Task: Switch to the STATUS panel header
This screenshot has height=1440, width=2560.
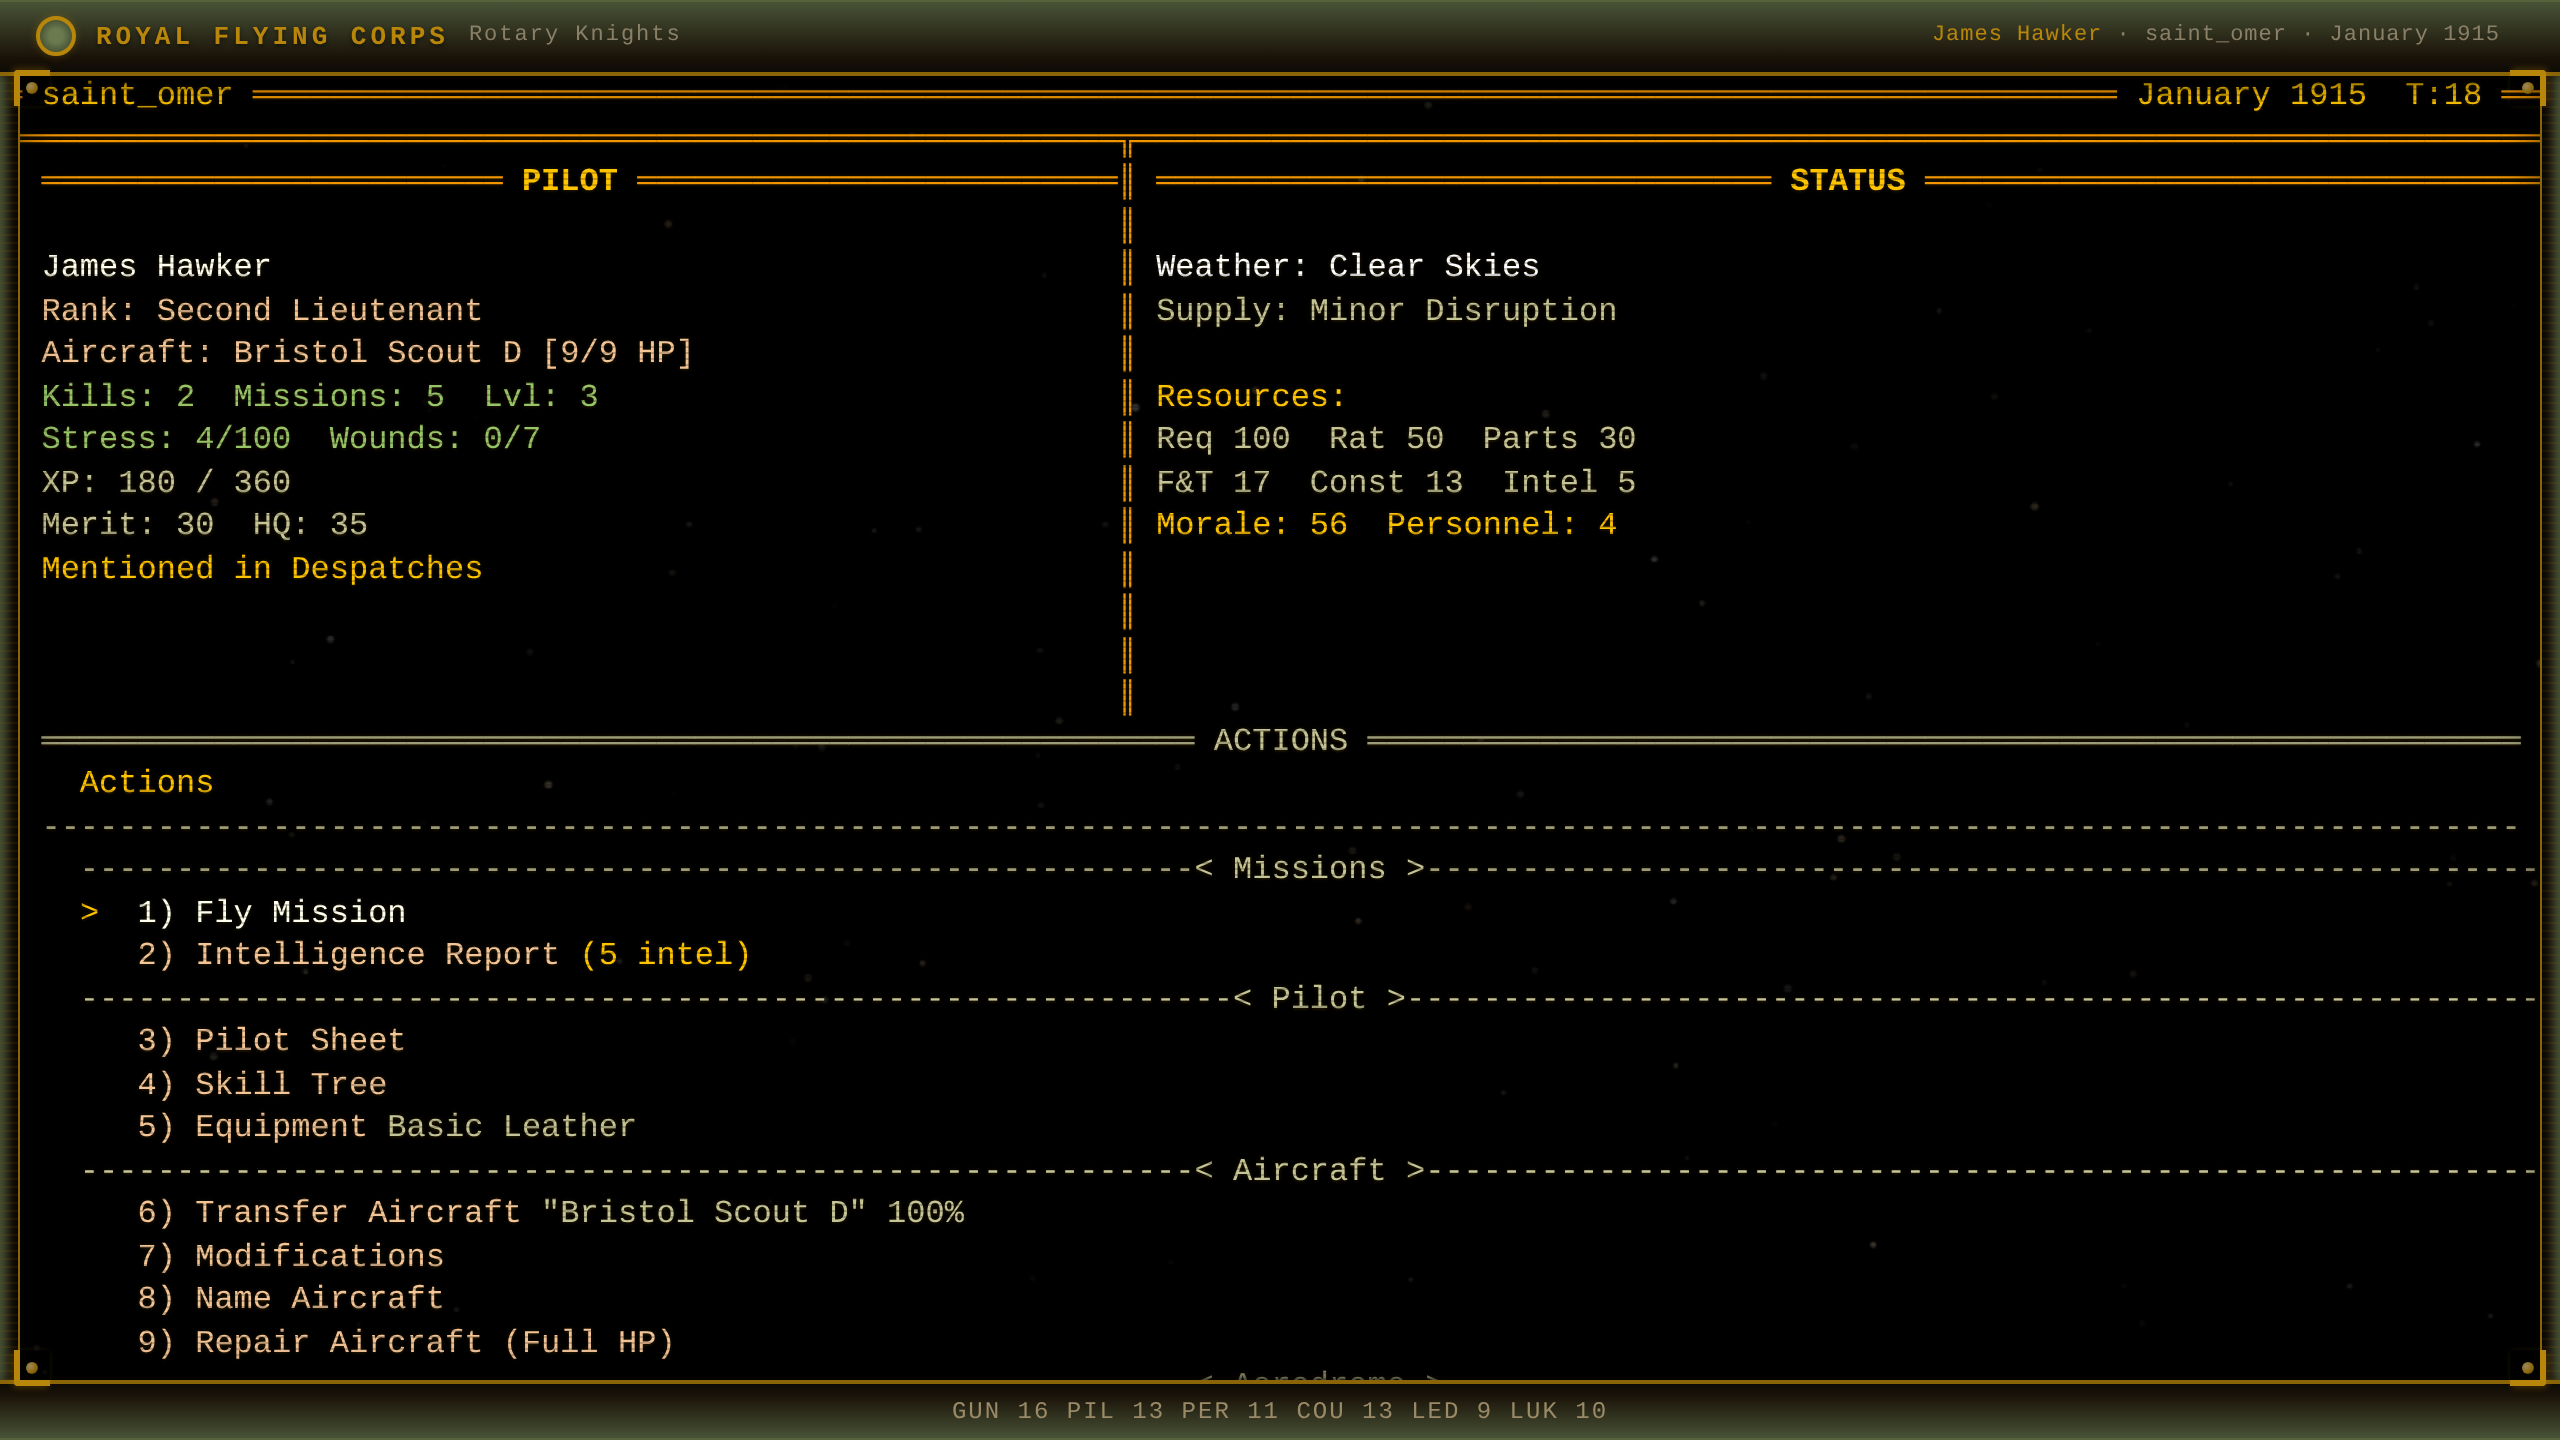Action: click(1846, 180)
